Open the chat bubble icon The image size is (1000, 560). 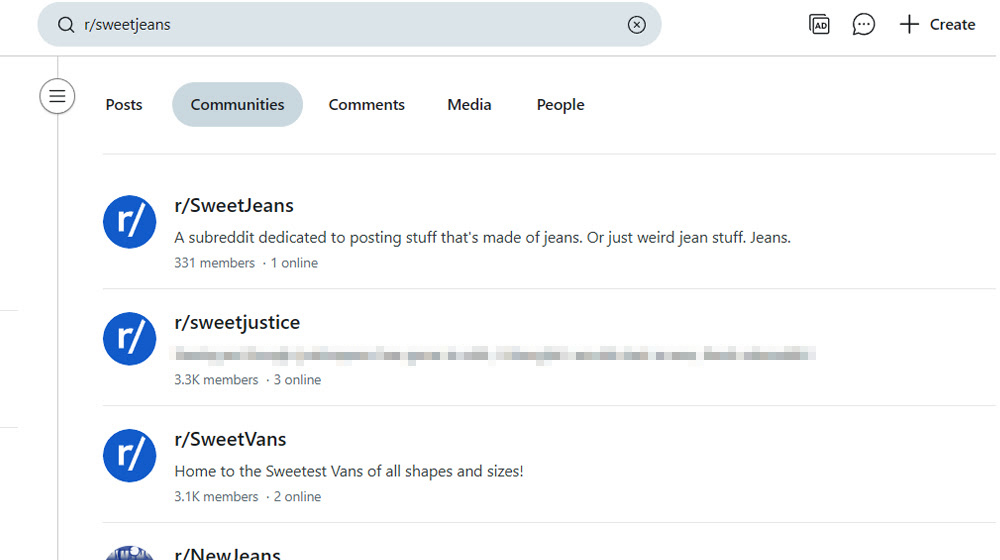tap(863, 24)
